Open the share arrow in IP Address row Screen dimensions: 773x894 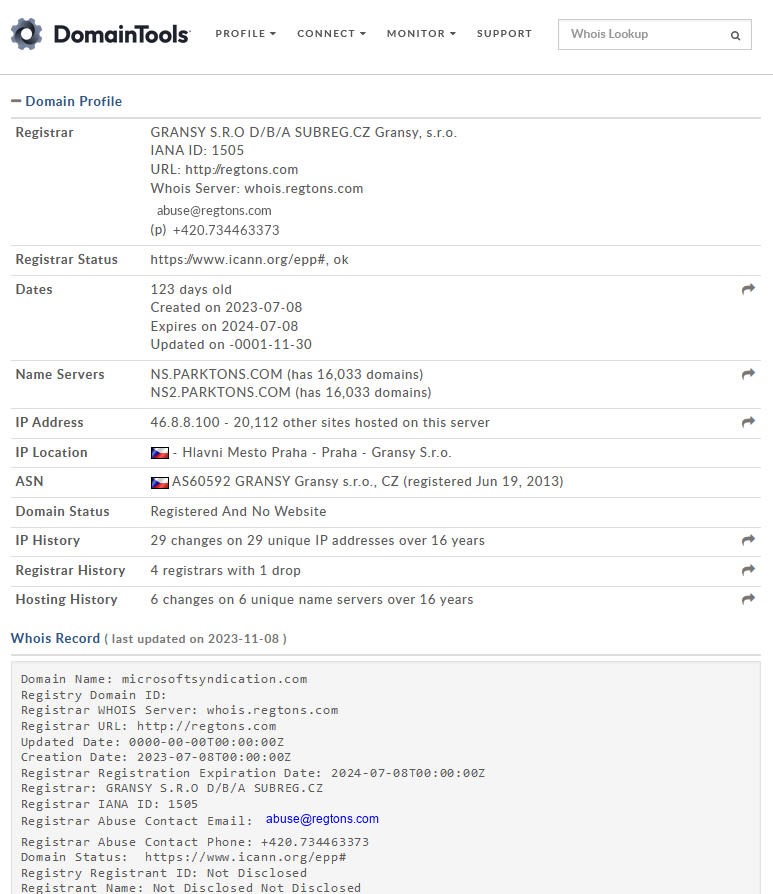click(748, 421)
